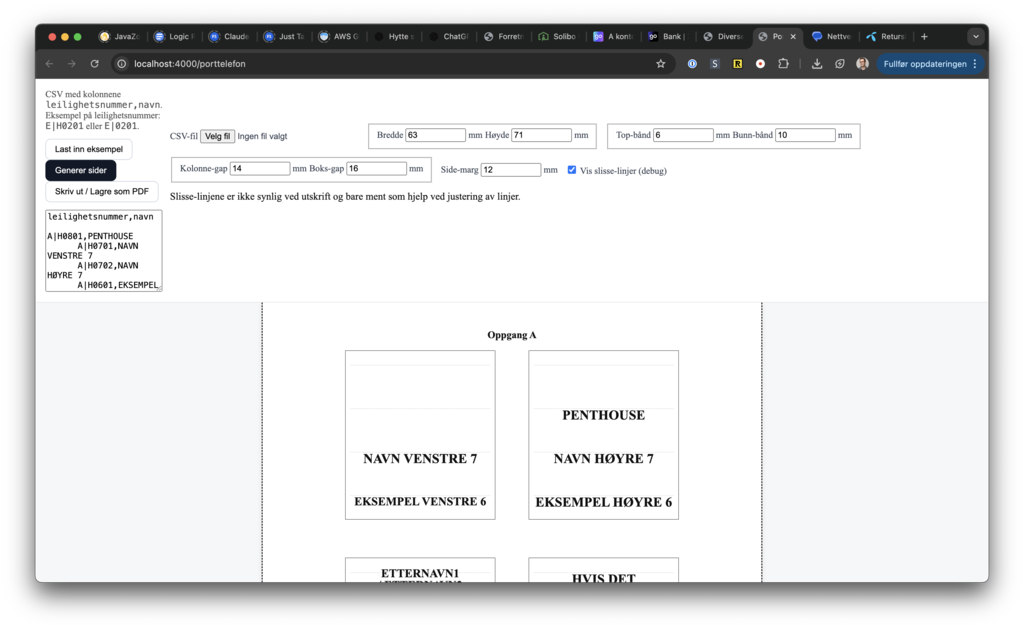The width and height of the screenshot is (1024, 629).
Task: Click the profile avatar in toolbar
Action: click(x=862, y=64)
